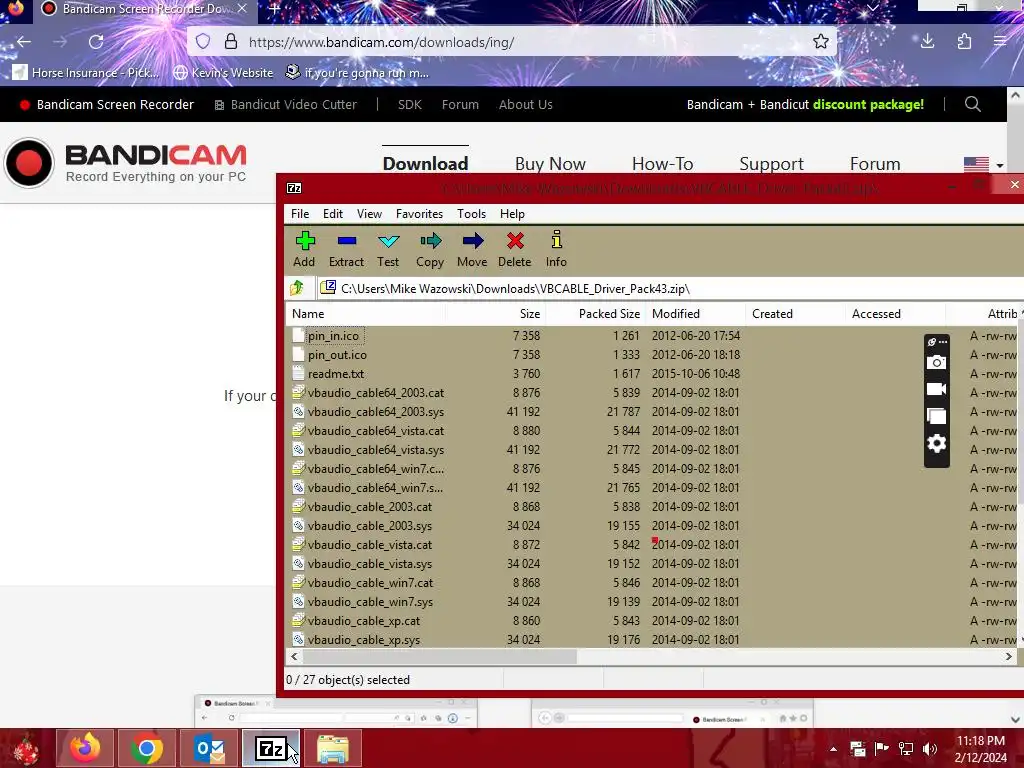Click the site padlock icon
The image size is (1024, 768).
(231, 42)
